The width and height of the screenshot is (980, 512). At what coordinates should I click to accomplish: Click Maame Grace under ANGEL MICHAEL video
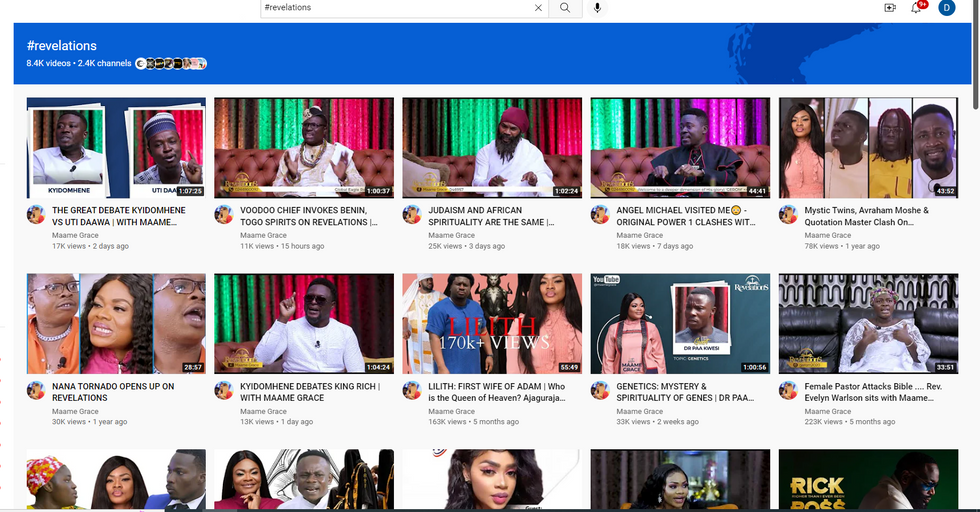tap(639, 235)
